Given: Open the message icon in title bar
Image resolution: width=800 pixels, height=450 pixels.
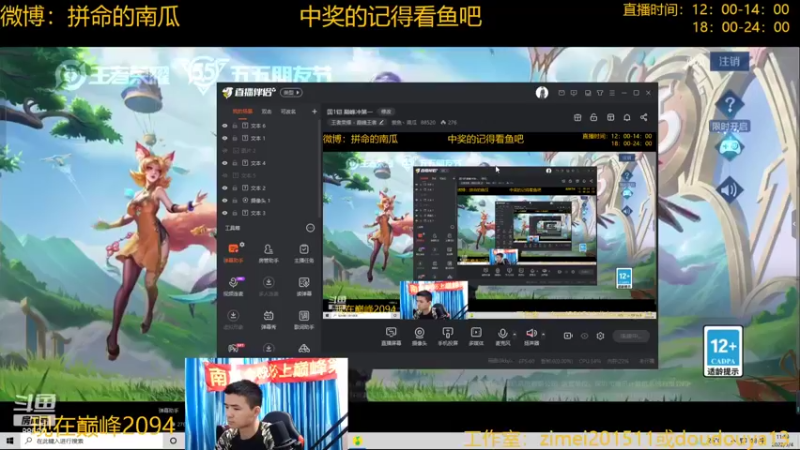Looking at the screenshot, I should 561,93.
